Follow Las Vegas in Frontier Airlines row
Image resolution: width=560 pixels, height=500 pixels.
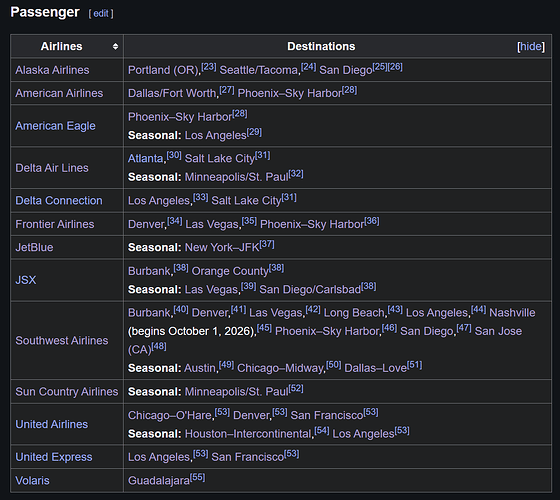pos(212,224)
